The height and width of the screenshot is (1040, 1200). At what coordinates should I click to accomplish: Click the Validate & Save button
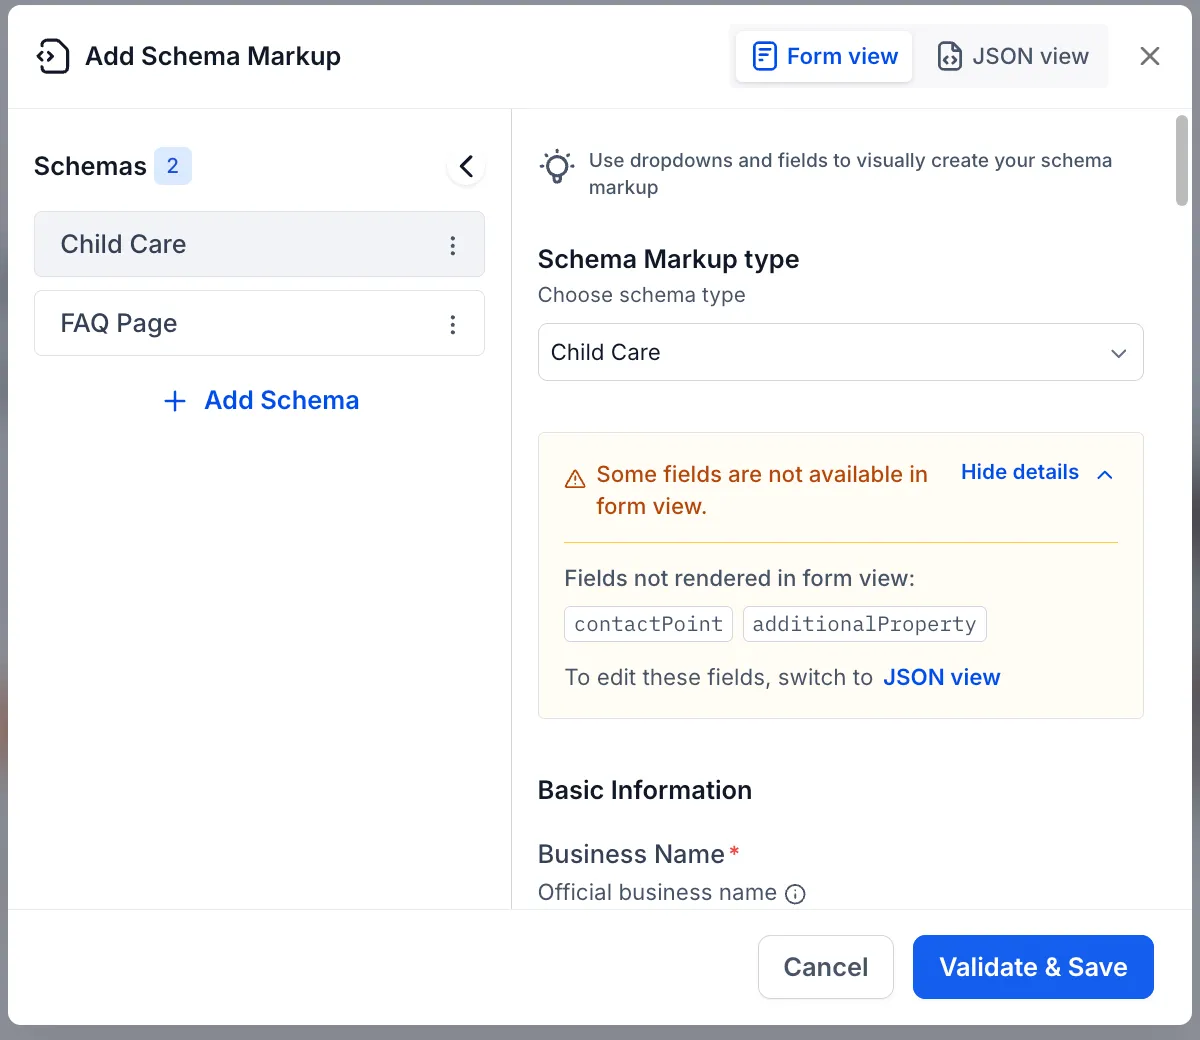click(x=1033, y=967)
